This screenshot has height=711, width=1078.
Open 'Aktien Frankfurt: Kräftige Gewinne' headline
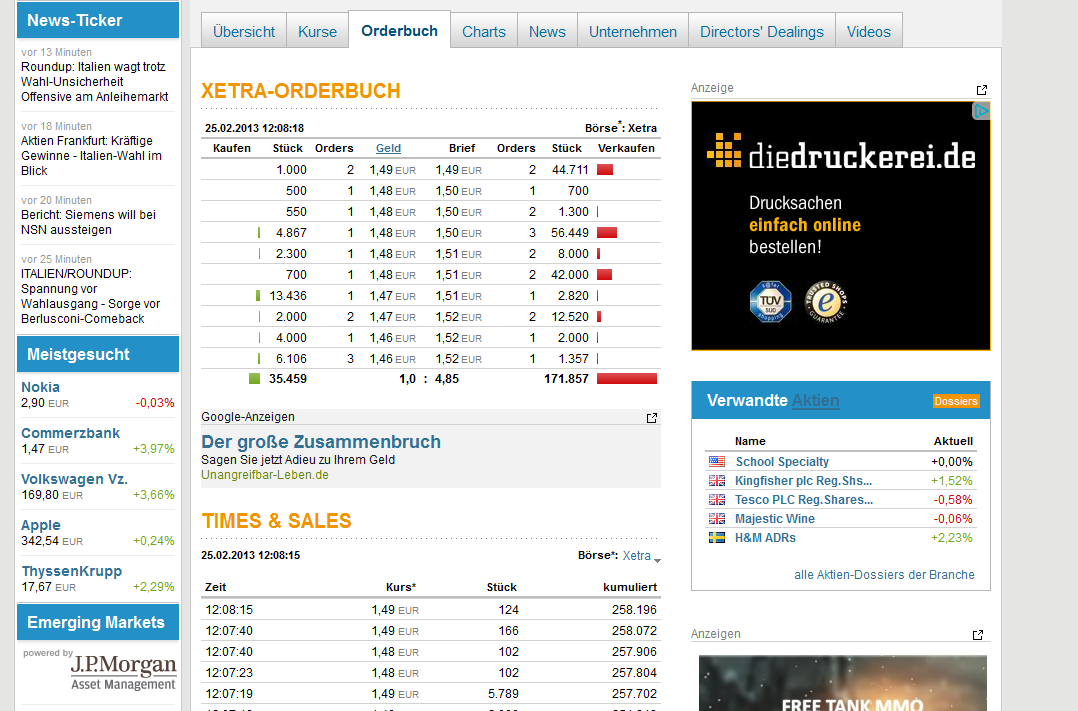tap(91, 155)
